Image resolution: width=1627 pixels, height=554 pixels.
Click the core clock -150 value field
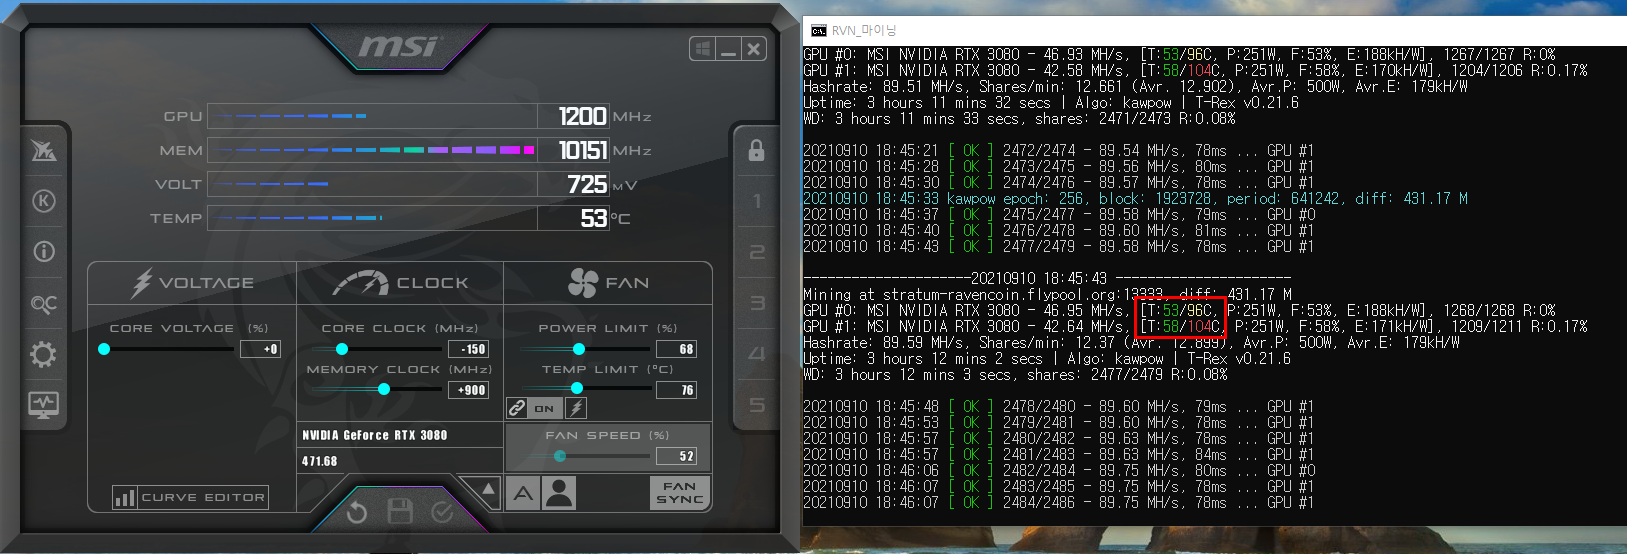coord(468,349)
